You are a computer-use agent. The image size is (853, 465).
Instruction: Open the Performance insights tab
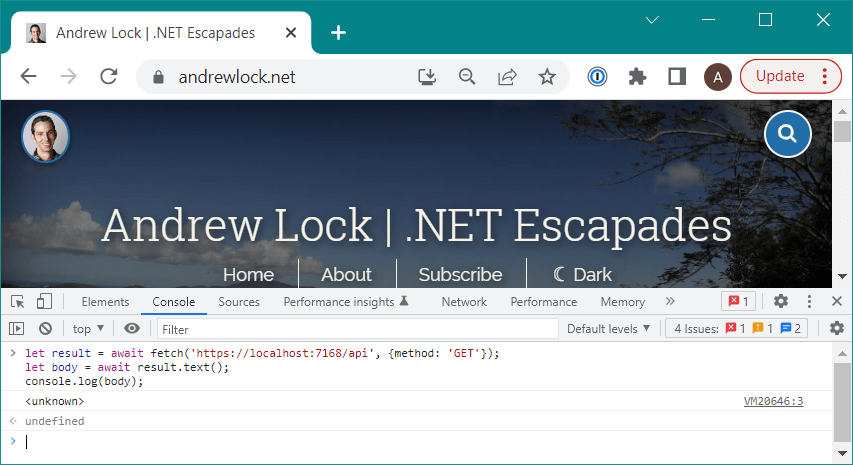click(x=346, y=302)
